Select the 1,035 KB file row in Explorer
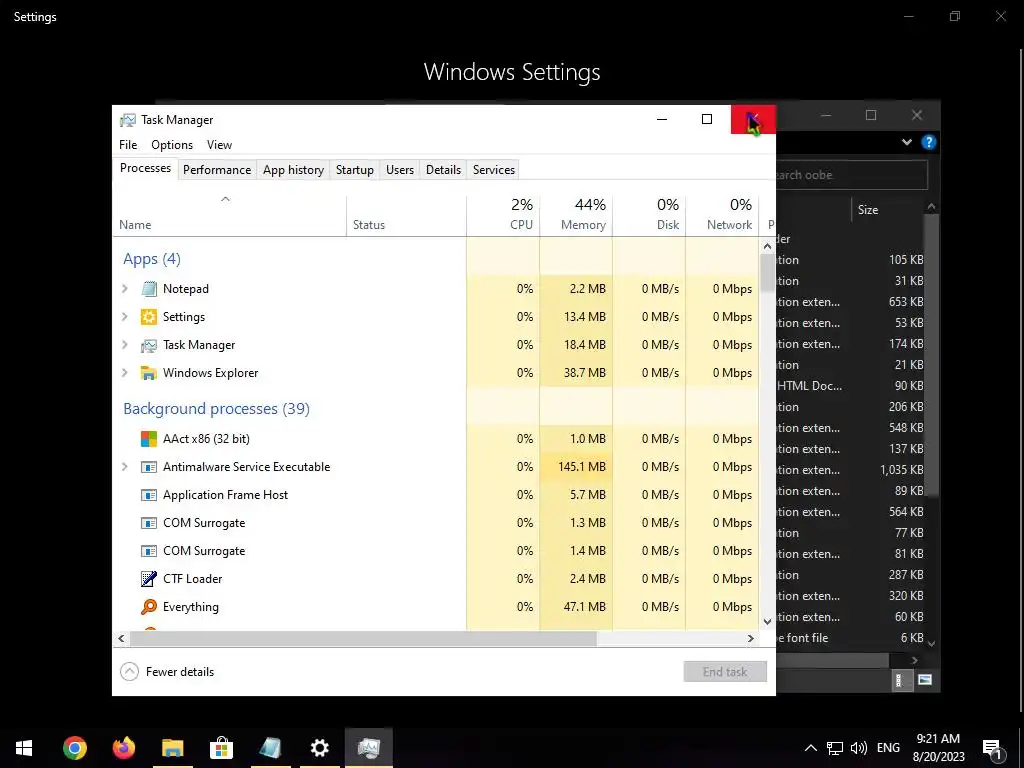This screenshot has width=1024, height=768. point(851,470)
